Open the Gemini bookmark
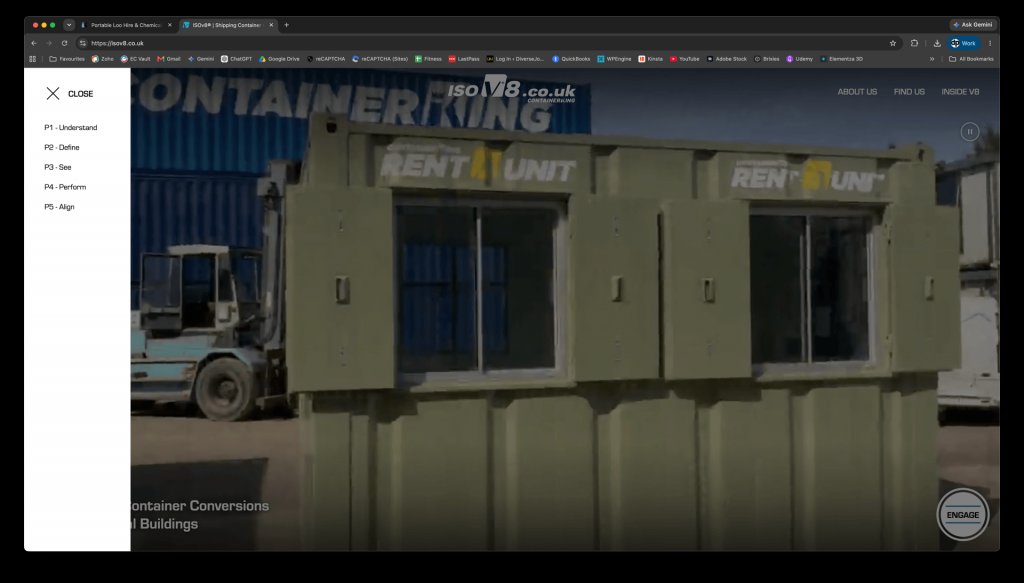The image size is (1024, 583). click(x=201, y=59)
